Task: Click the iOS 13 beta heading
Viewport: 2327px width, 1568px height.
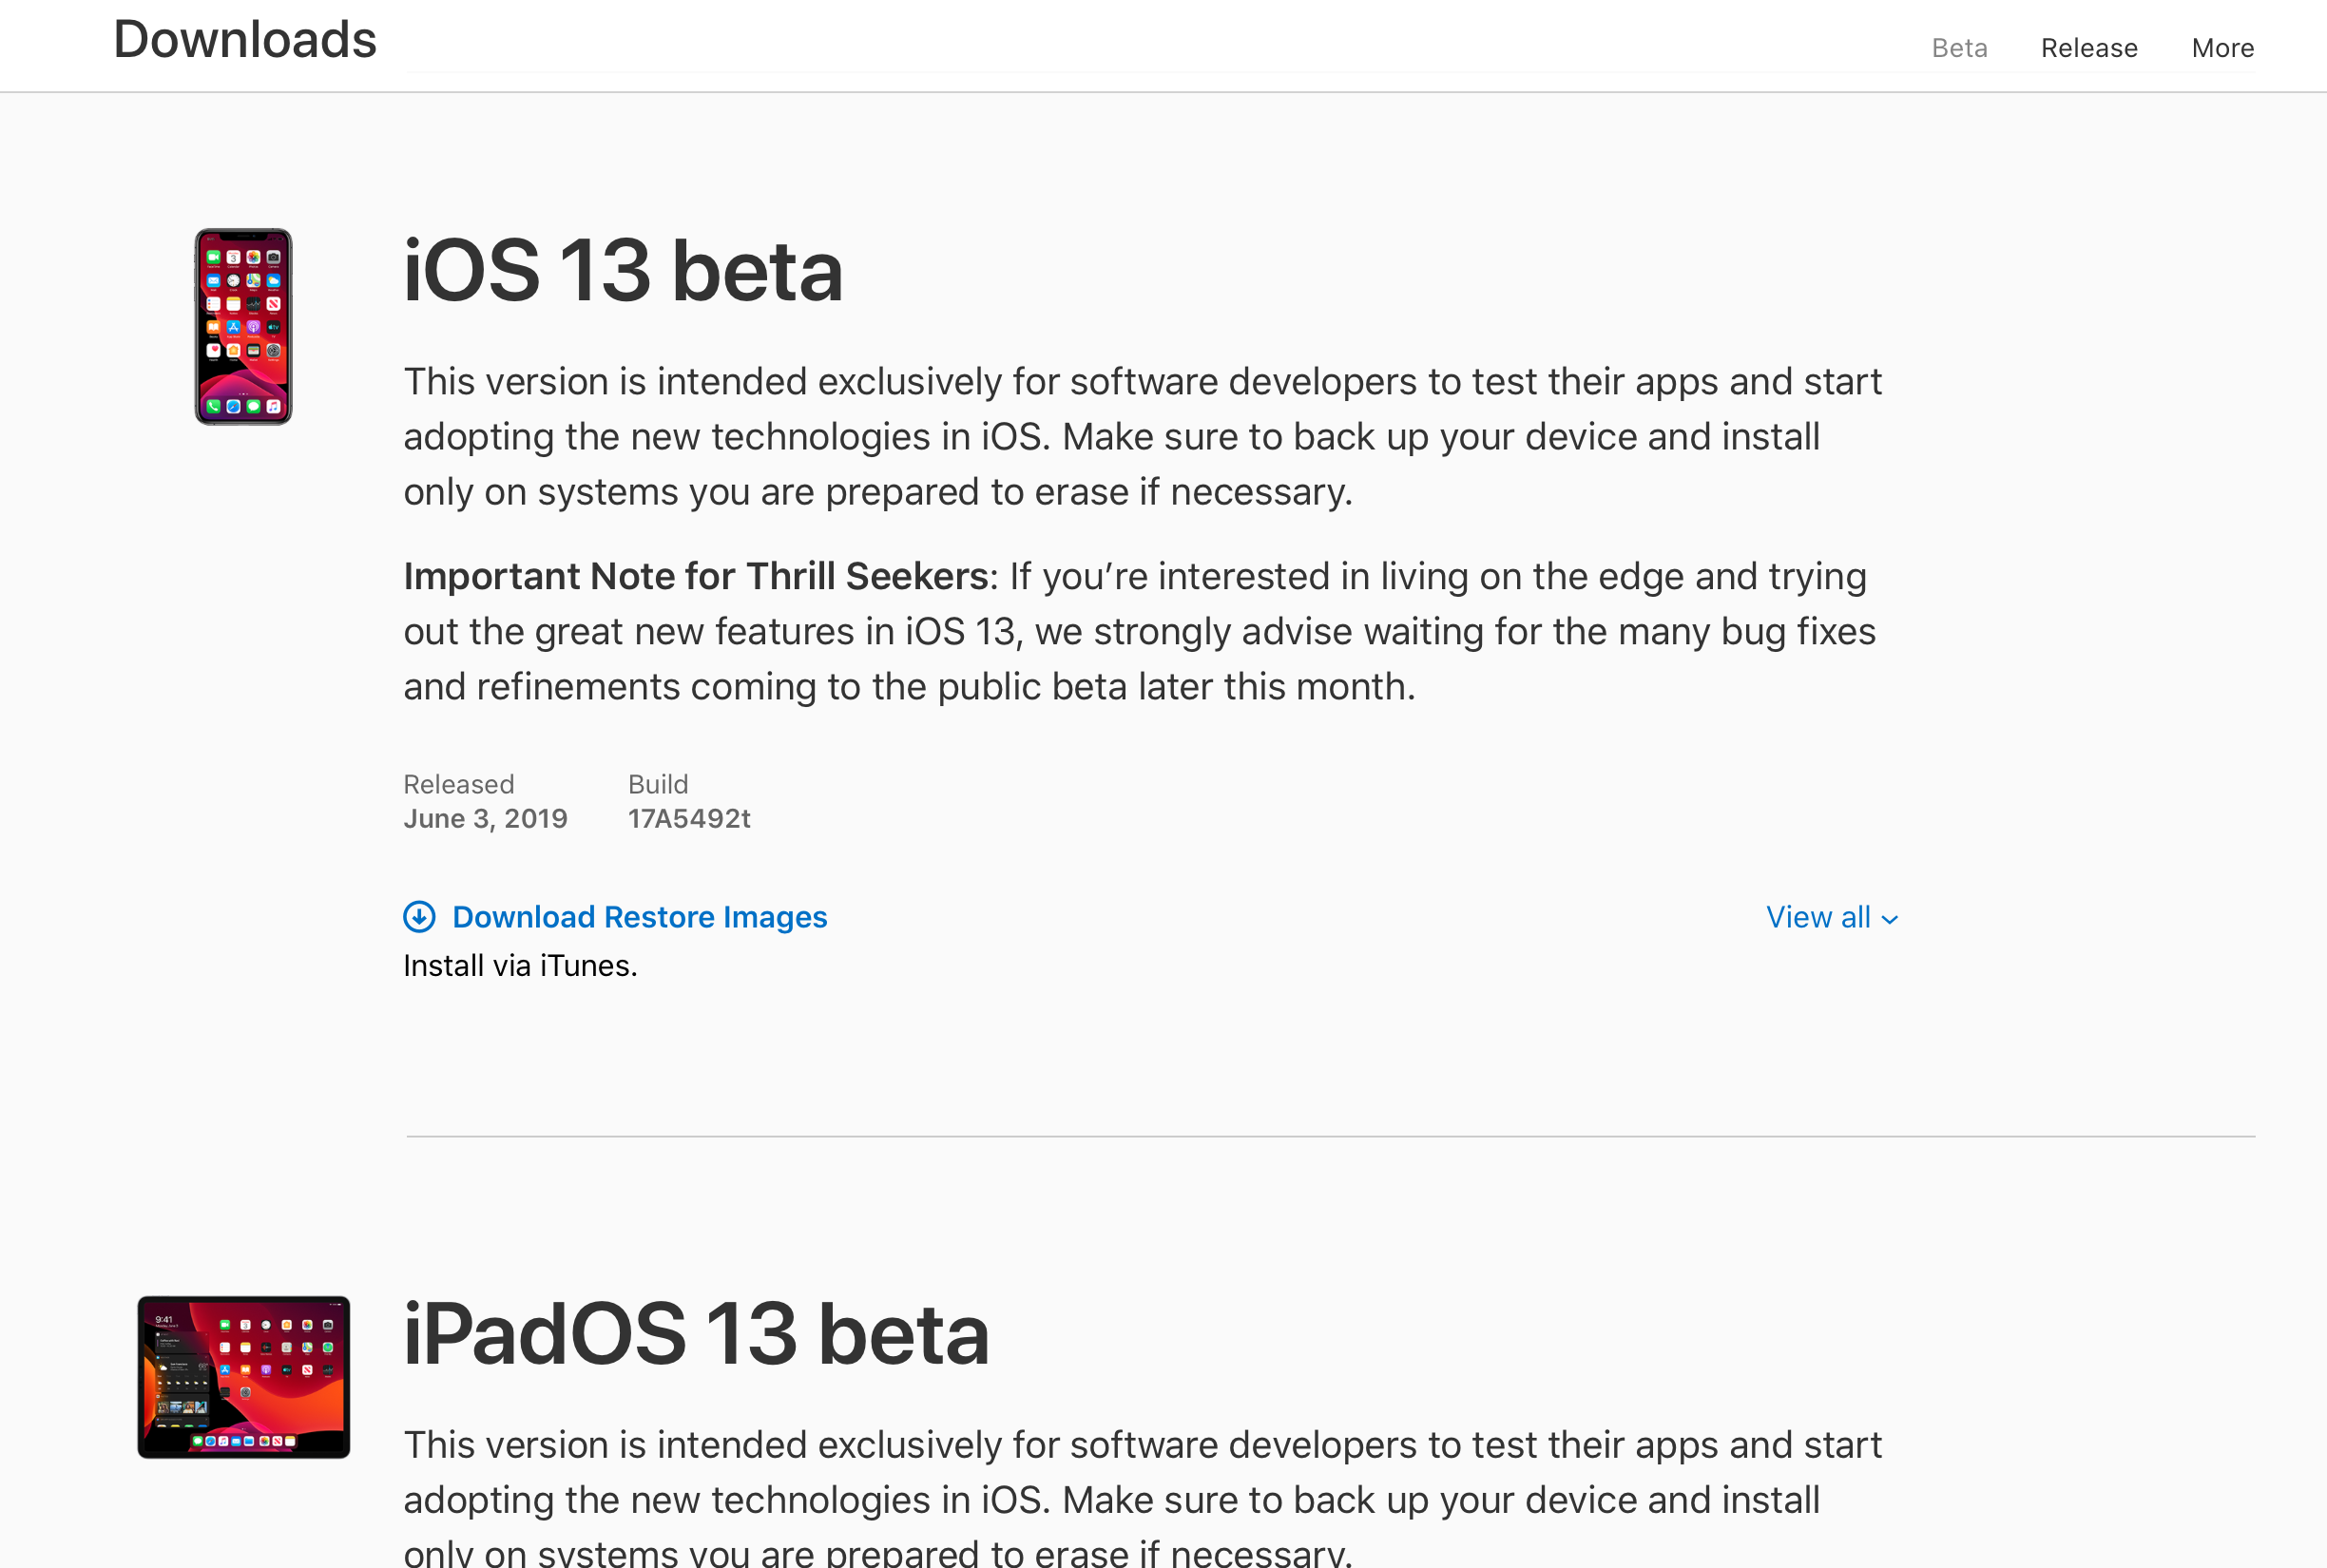Action: [x=623, y=271]
